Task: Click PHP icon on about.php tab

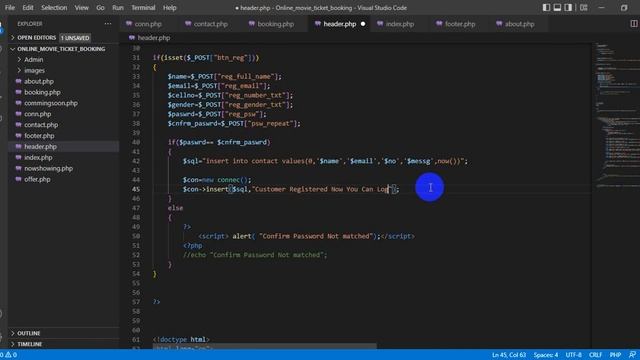Action: tap(499, 24)
